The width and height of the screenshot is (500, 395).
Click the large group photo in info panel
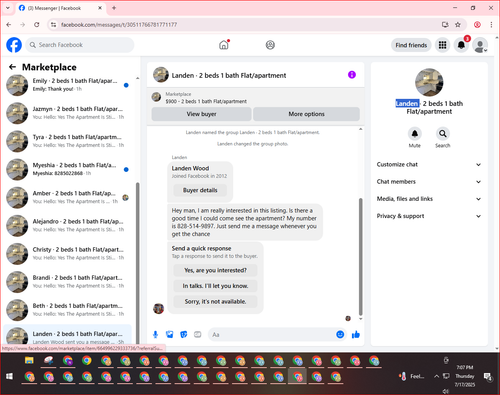click(429, 82)
